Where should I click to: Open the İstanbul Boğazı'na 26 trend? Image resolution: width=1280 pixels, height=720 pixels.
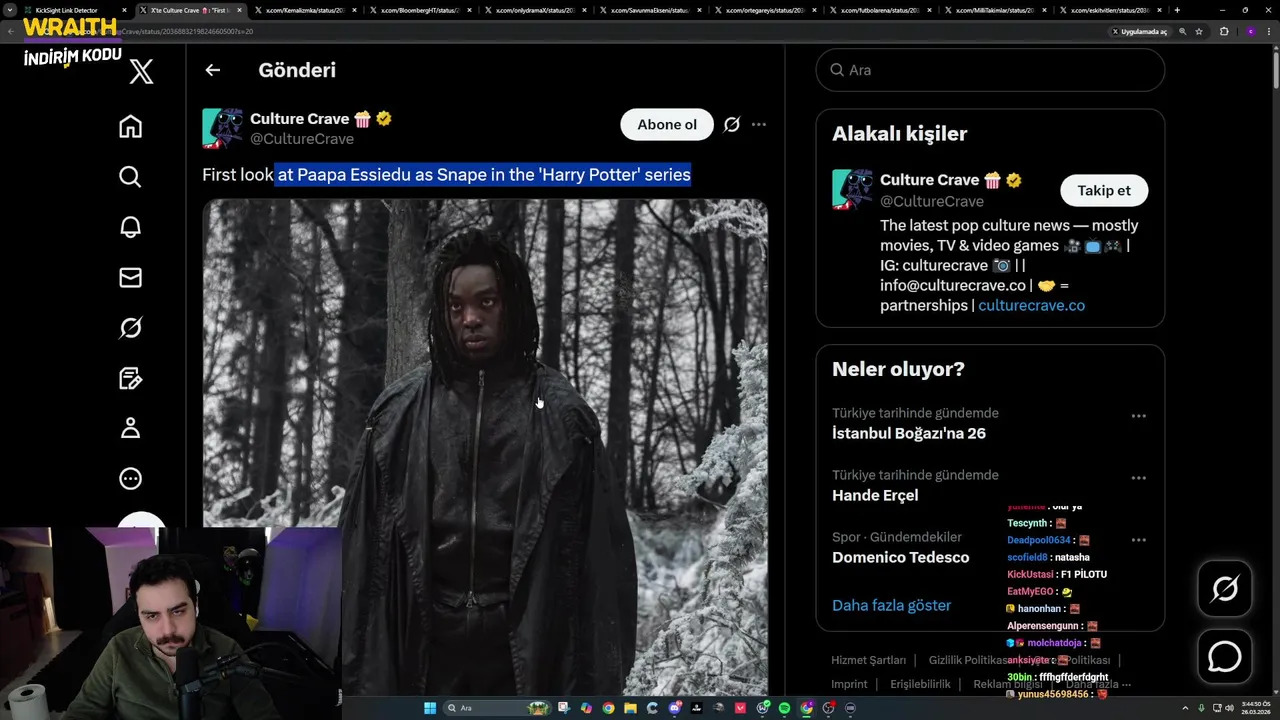click(x=909, y=433)
